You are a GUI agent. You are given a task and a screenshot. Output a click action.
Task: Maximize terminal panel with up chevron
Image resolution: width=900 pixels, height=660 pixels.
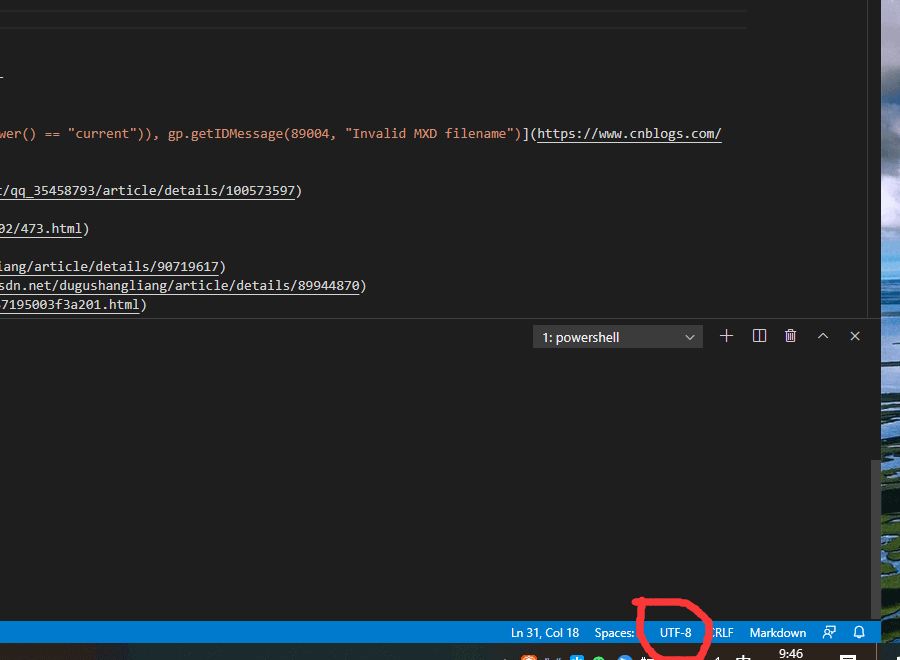[823, 336]
